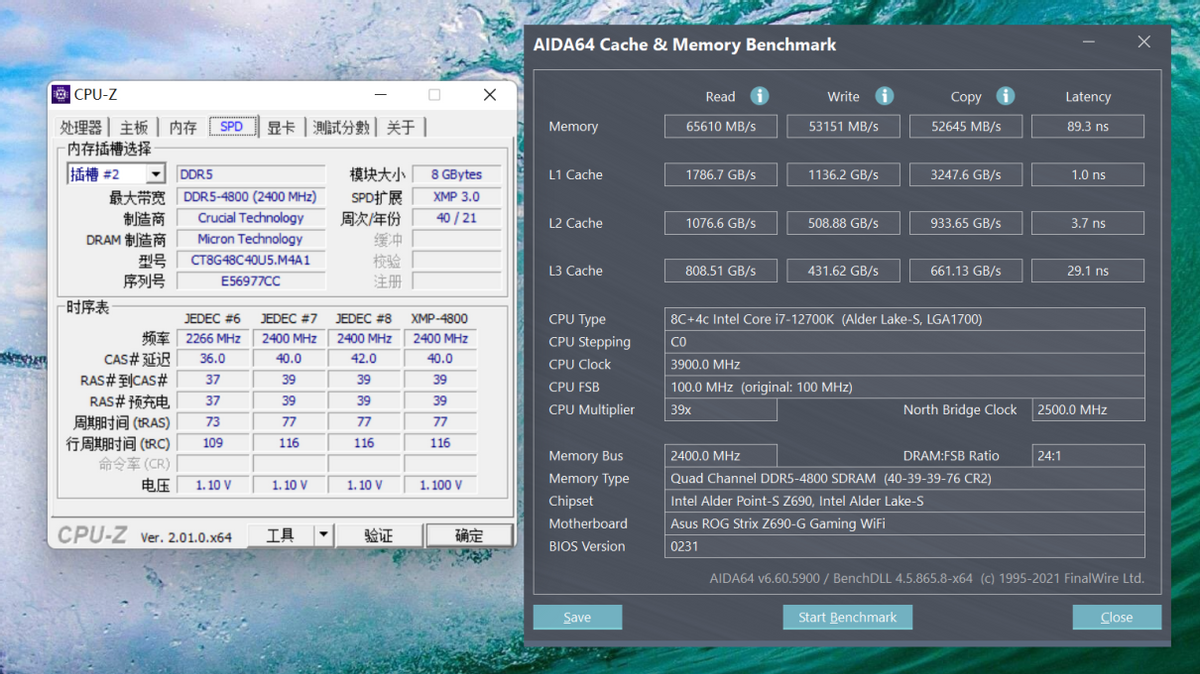Click the CPU-Z app icon in title bar

pyautogui.click(x=61, y=95)
